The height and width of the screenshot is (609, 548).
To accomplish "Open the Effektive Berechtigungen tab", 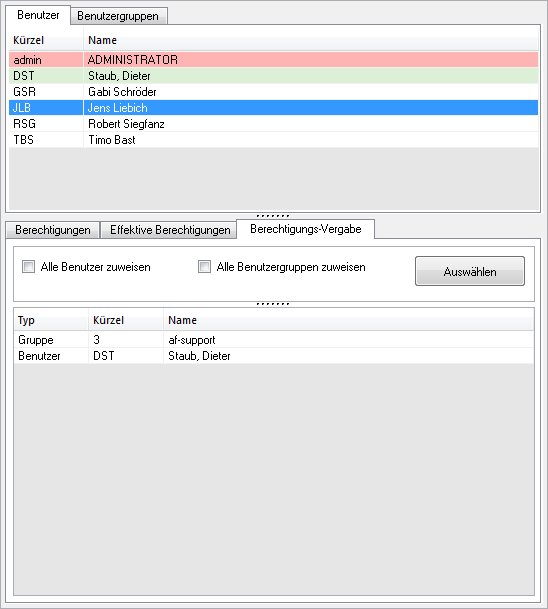I will point(170,230).
